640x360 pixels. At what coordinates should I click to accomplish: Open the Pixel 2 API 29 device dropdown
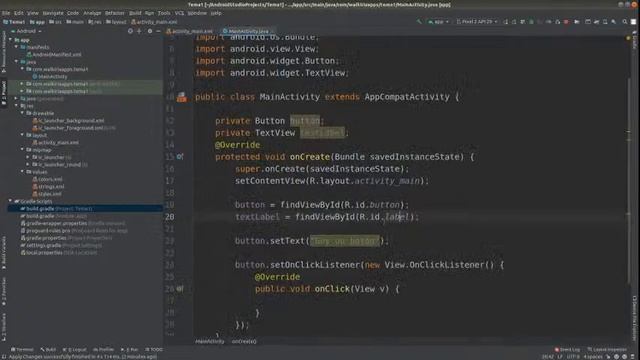click(477, 21)
